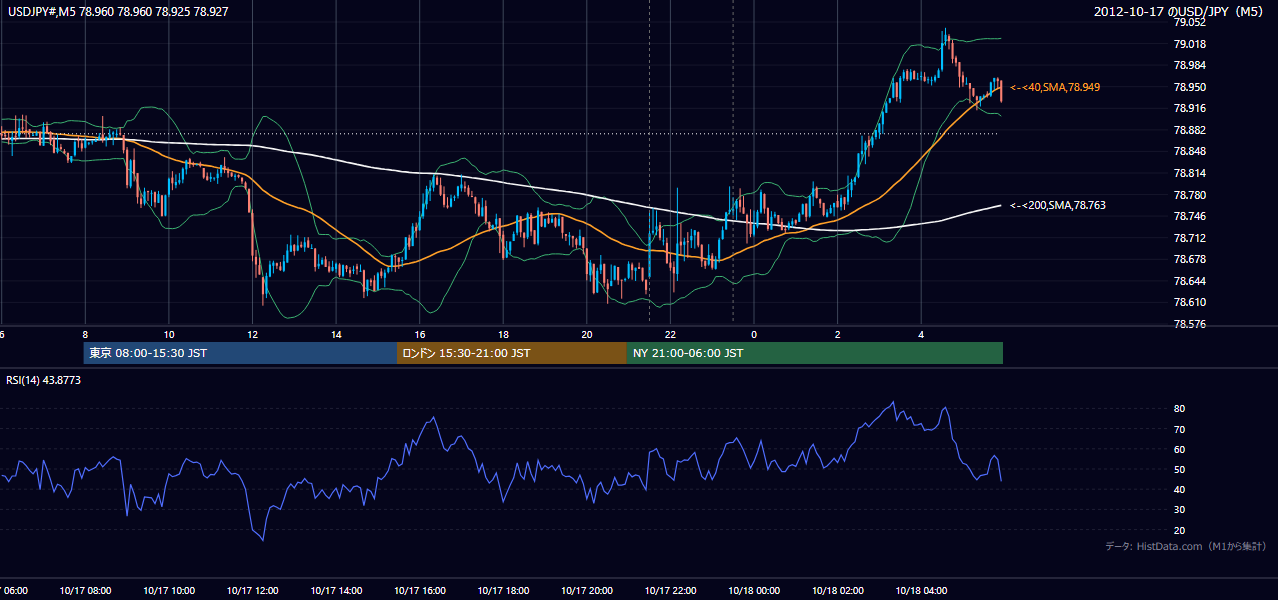Screen dimensions: 1278x600
Task: Click the 200 SMA 78.763 label
Action: (x=1058, y=205)
